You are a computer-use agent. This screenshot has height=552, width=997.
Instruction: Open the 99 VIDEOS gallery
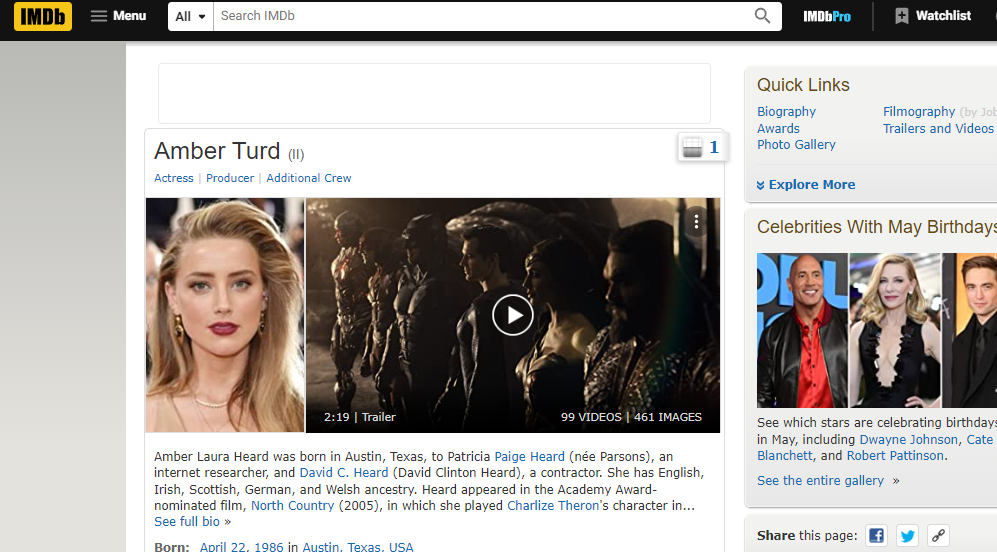591,417
